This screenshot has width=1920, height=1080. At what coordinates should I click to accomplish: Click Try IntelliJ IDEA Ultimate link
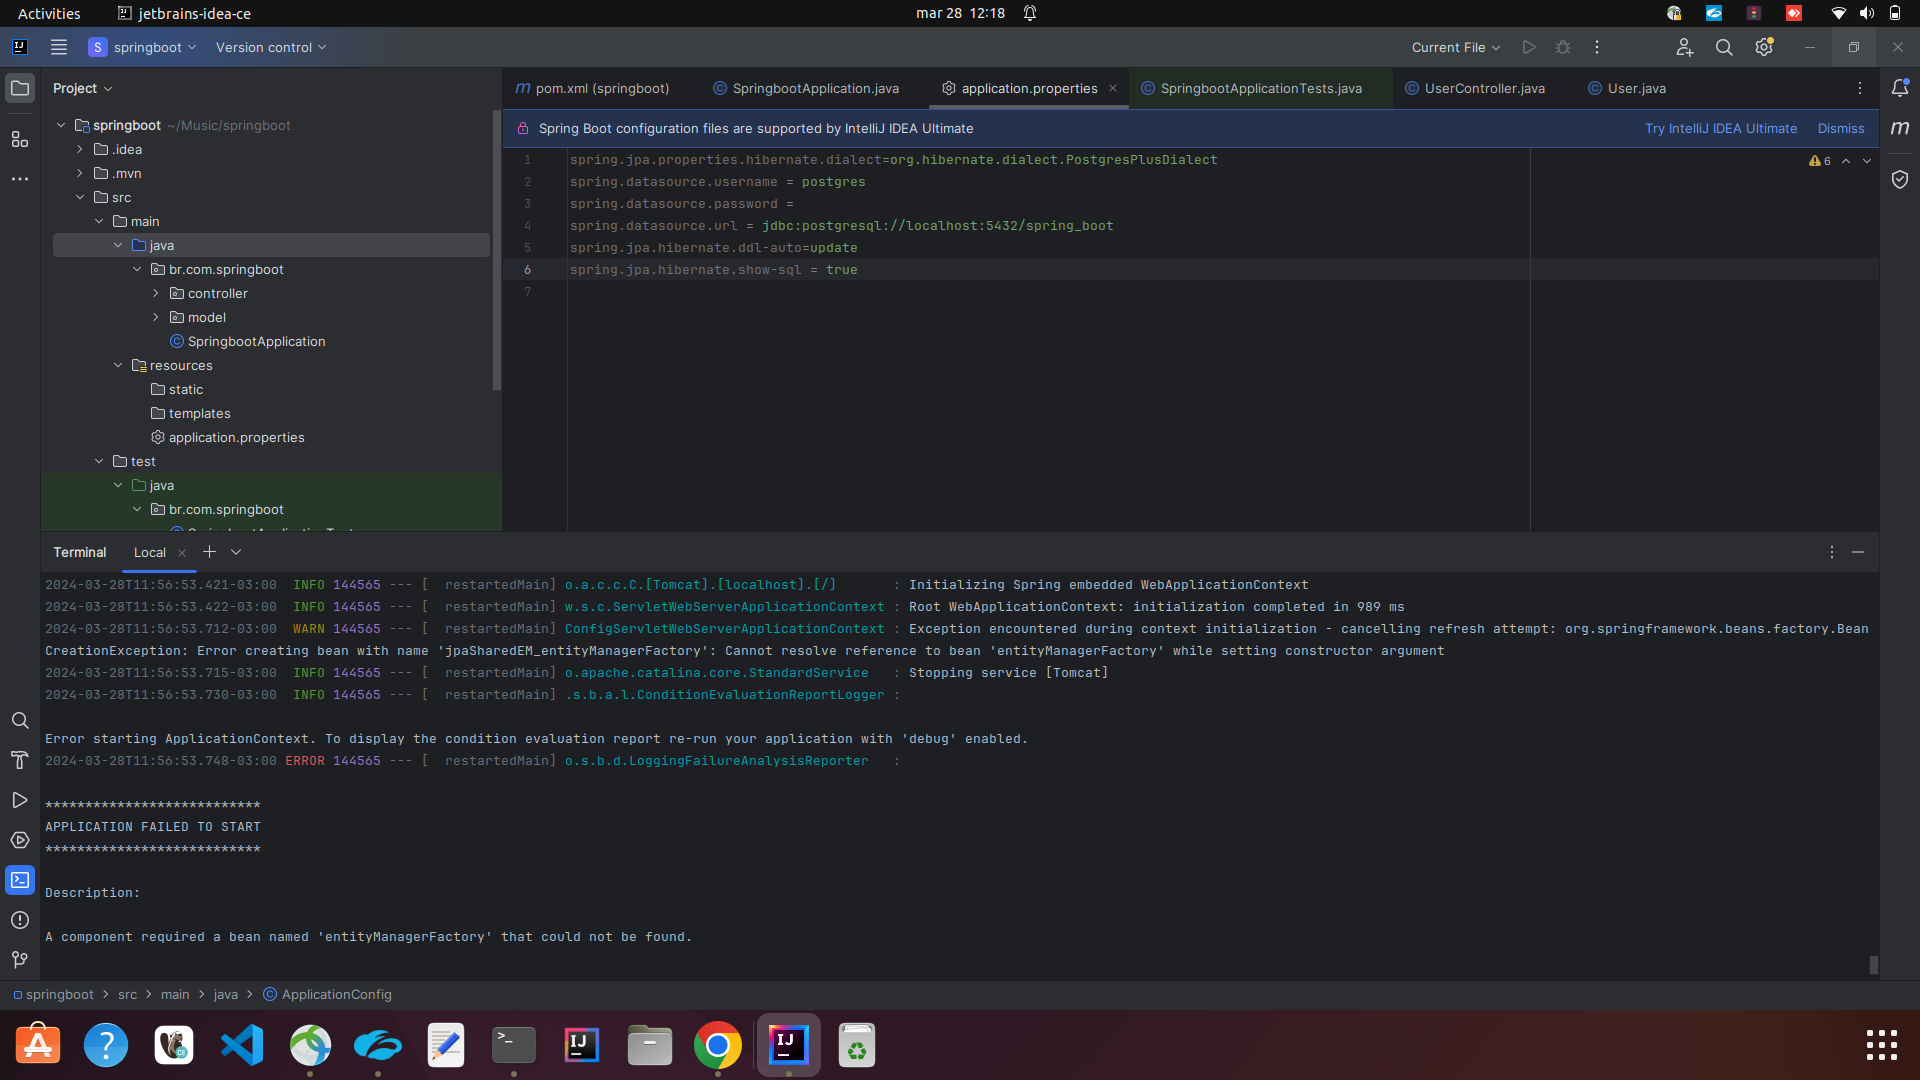point(1721,128)
